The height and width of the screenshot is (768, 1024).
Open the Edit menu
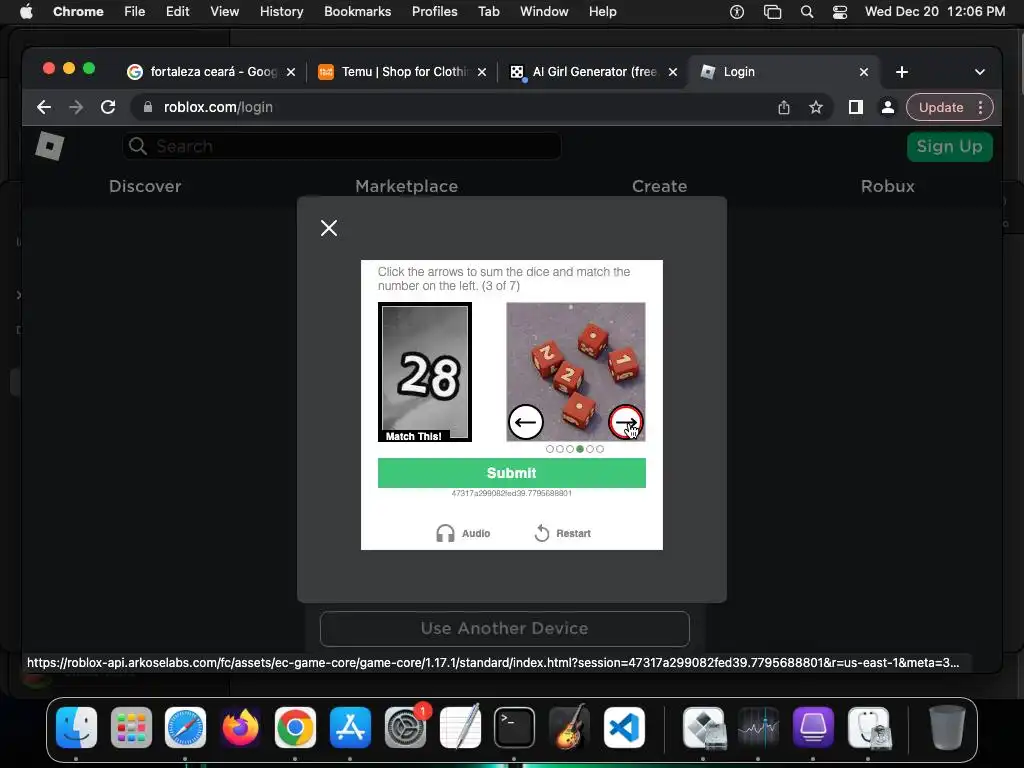click(177, 12)
